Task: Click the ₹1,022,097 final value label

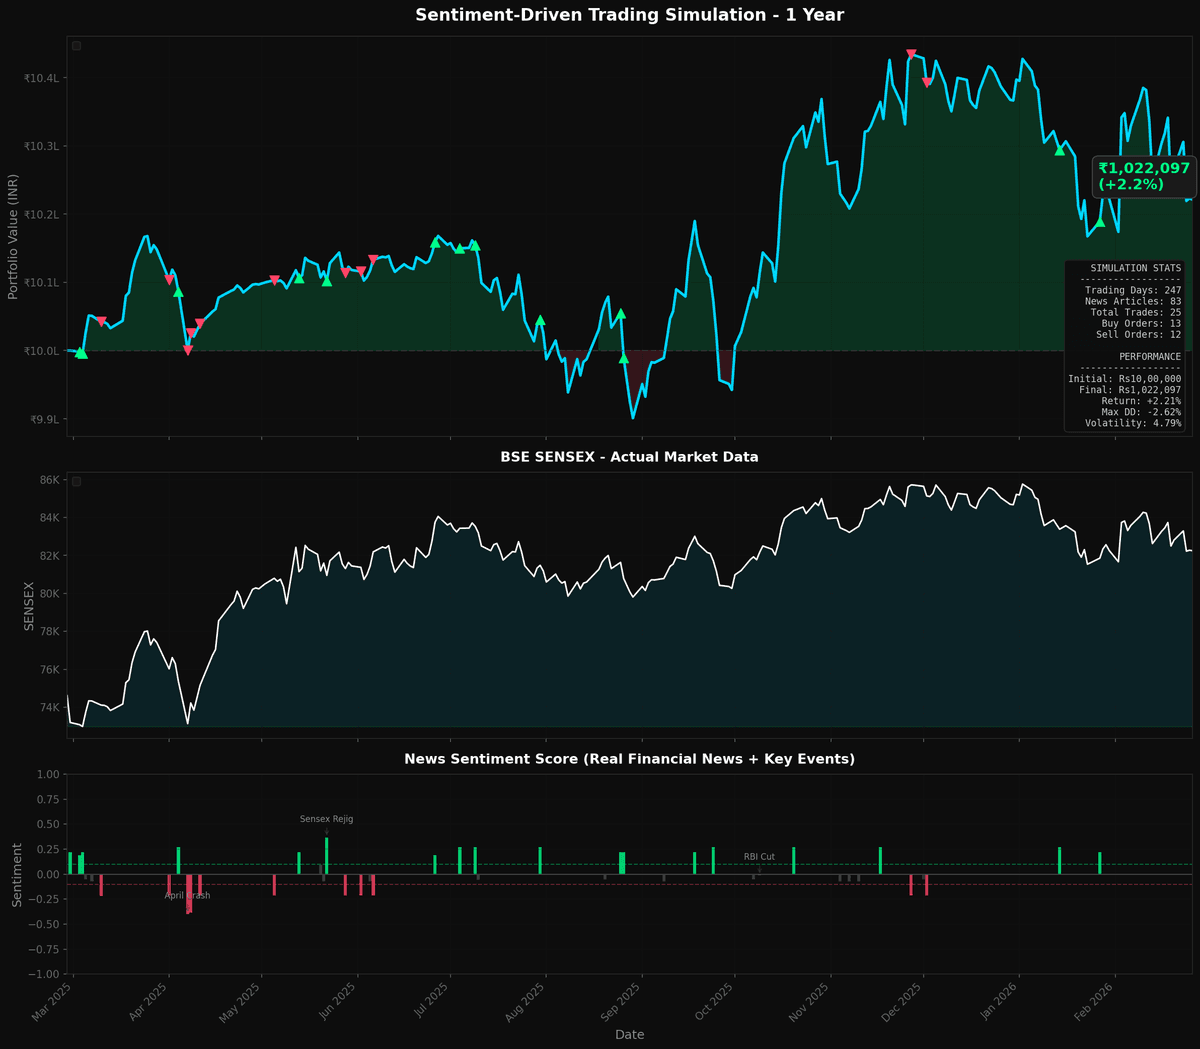Action: coord(1144,176)
